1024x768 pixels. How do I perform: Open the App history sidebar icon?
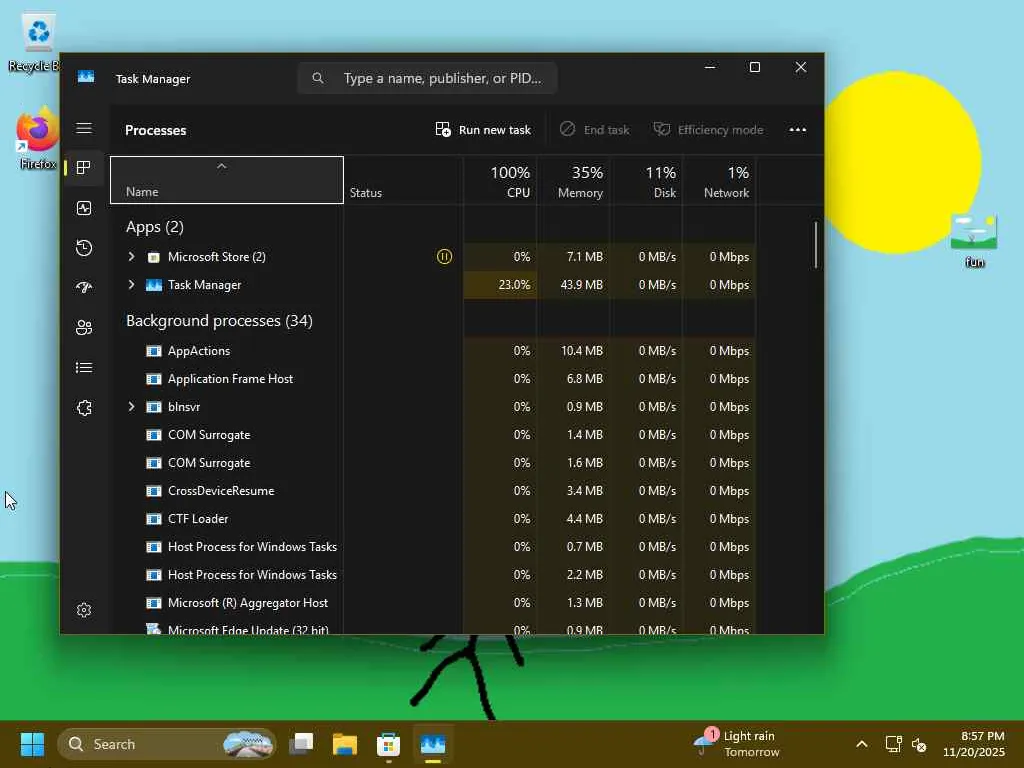coord(84,248)
